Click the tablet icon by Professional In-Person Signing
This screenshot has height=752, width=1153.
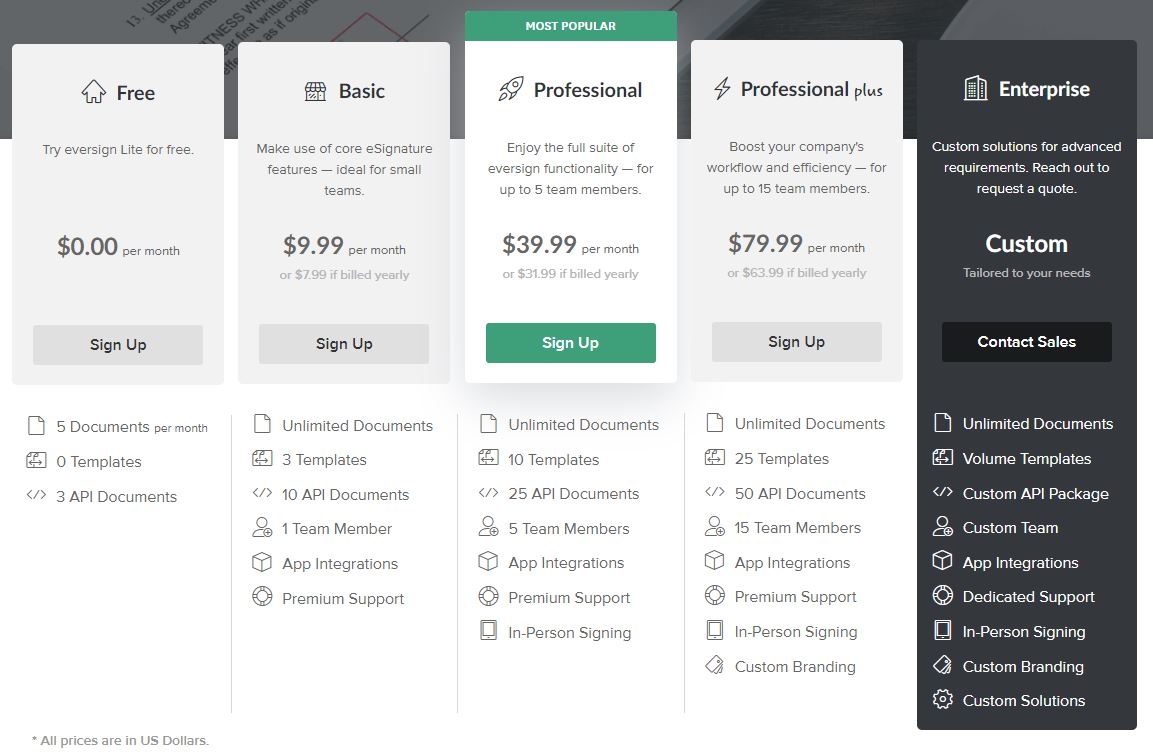click(488, 631)
